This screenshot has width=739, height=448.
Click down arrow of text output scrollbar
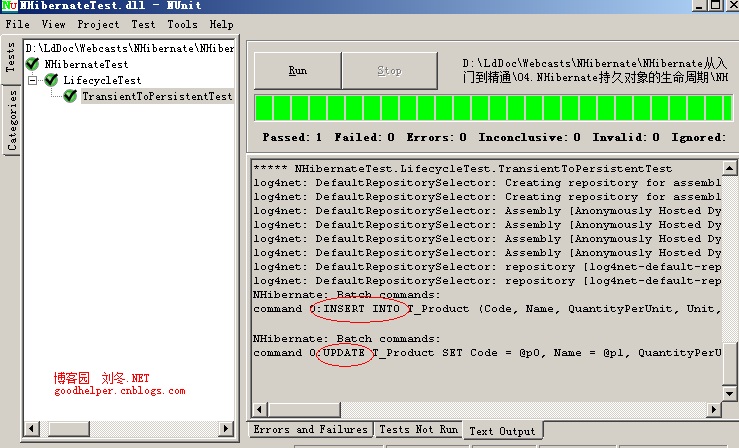click(x=729, y=393)
